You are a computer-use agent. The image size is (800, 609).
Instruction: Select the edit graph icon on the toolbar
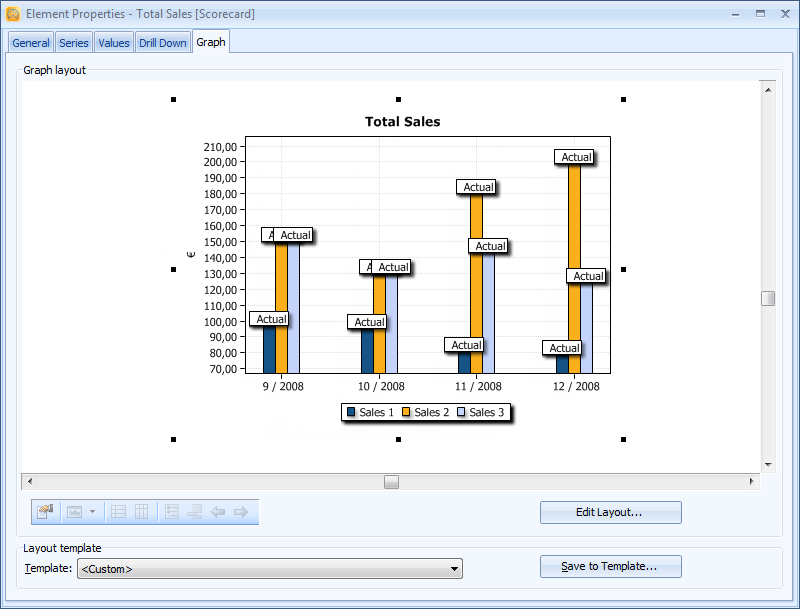click(44, 512)
